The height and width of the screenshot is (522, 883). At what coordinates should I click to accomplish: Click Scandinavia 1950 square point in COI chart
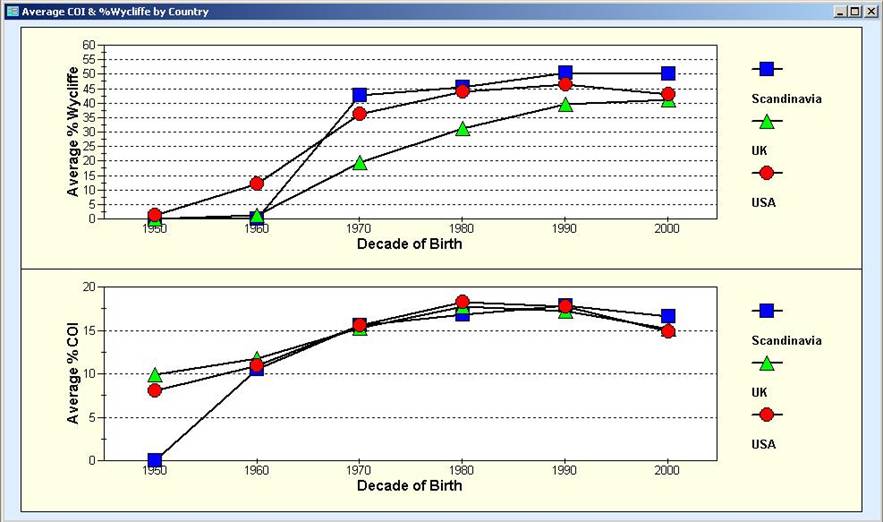pos(154,460)
